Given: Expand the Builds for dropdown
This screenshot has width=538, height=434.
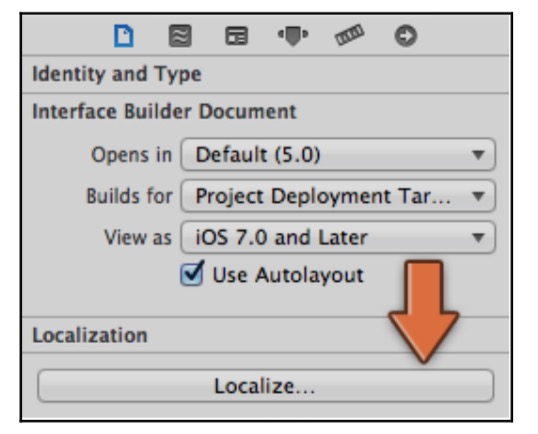Looking at the screenshot, I should (338, 196).
